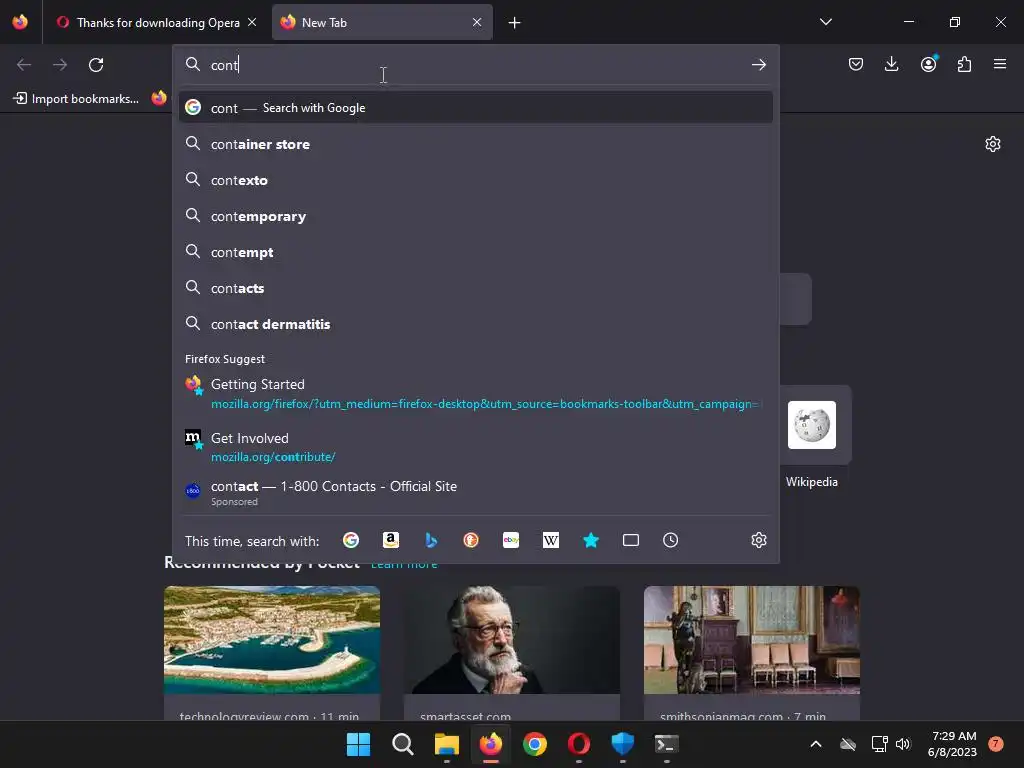This screenshot has width=1024, height=768.
Task: Search this time with eBay icon
Action: pyautogui.click(x=511, y=540)
